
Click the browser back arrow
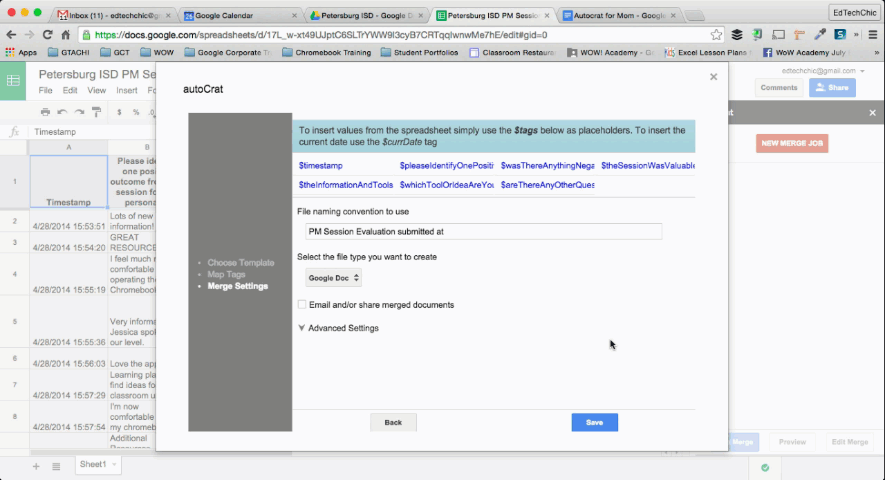(x=11, y=35)
